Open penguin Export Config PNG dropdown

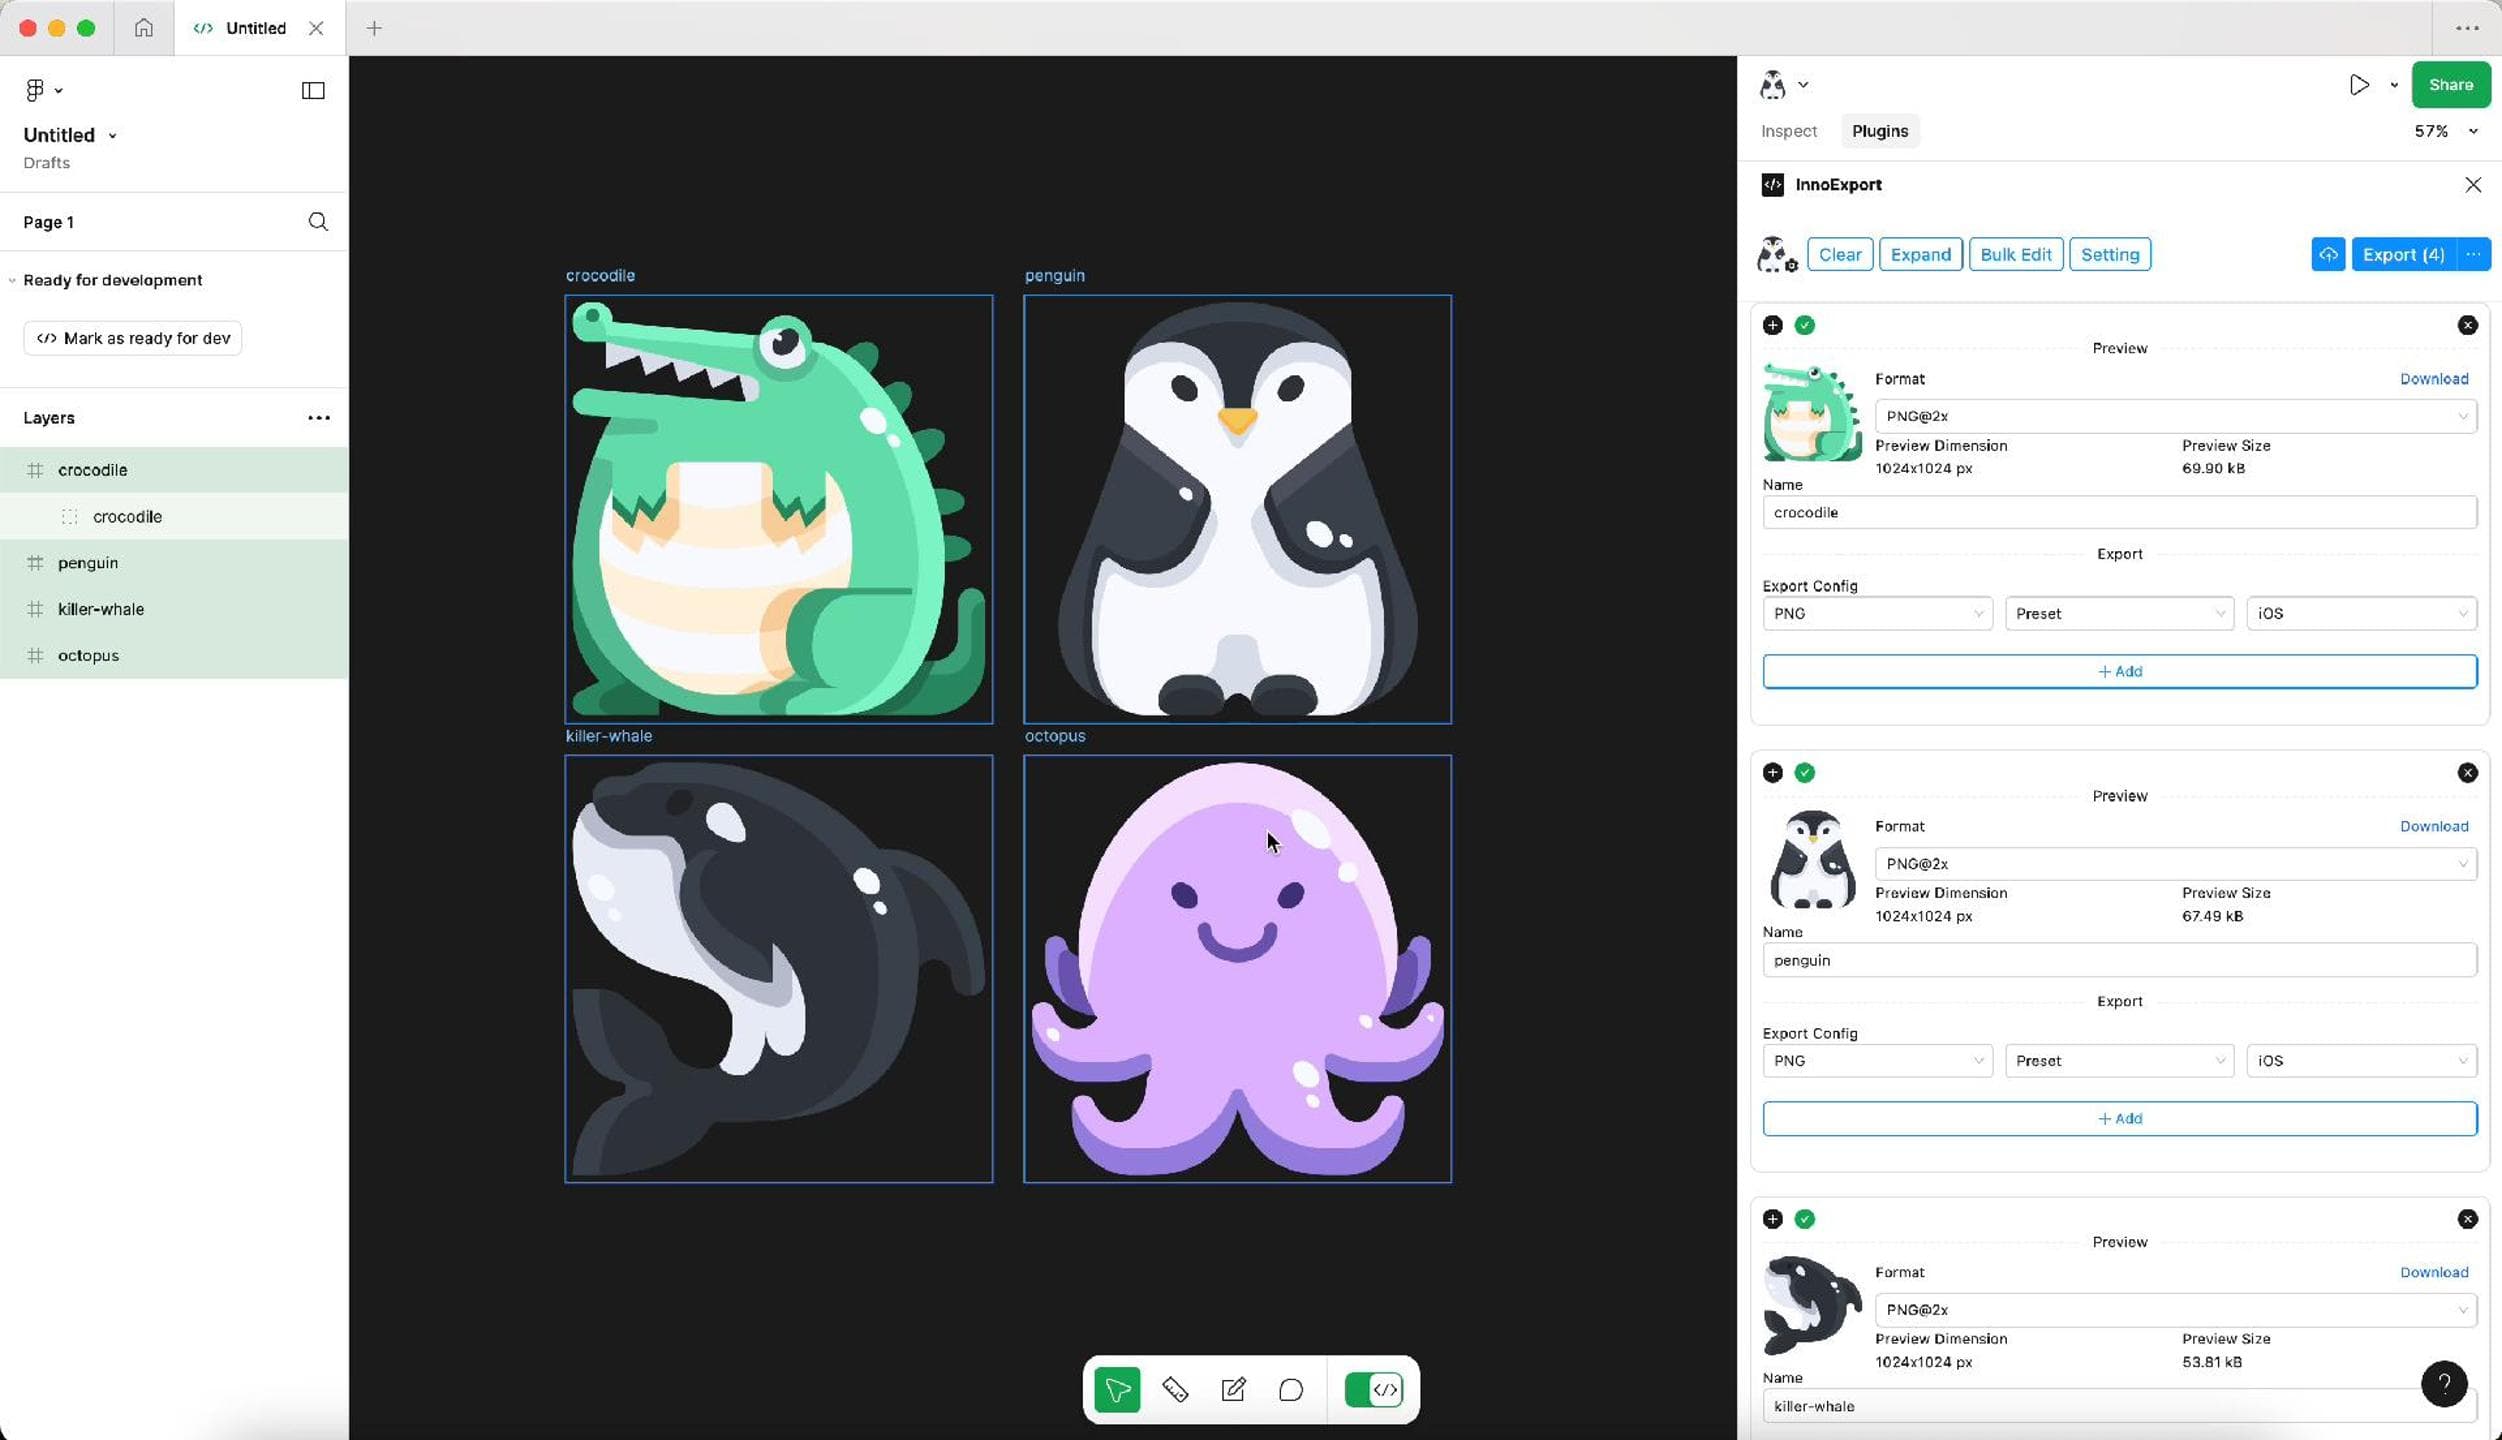(x=1877, y=1061)
